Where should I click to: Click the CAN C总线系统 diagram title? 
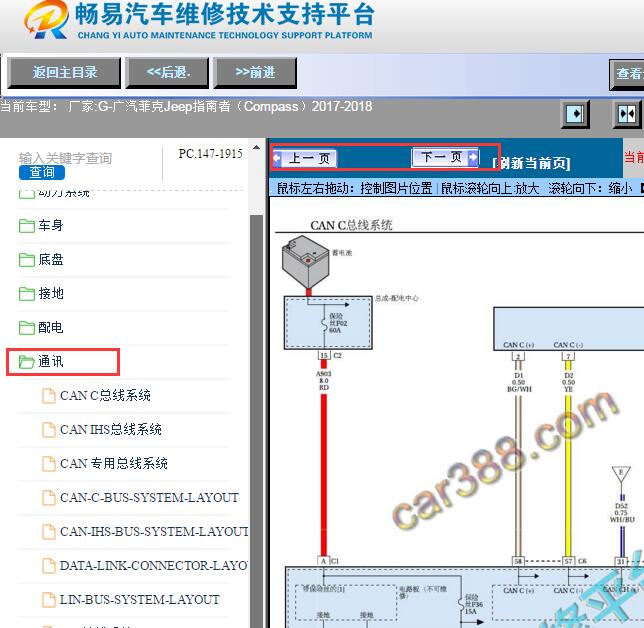(351, 225)
